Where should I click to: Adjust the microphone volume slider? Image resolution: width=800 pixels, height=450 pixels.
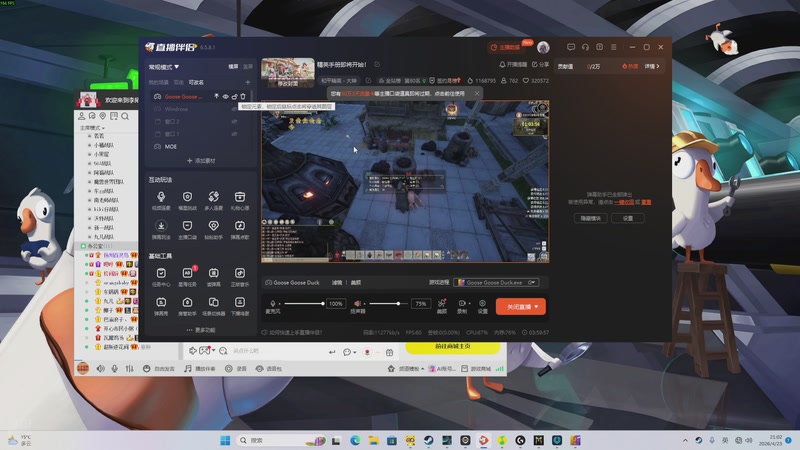point(304,304)
